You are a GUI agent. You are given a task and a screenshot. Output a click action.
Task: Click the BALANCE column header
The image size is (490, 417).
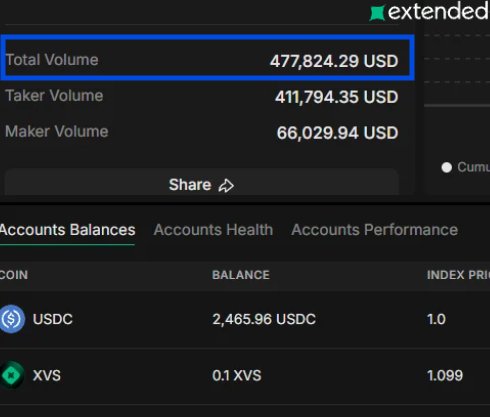pos(241,275)
